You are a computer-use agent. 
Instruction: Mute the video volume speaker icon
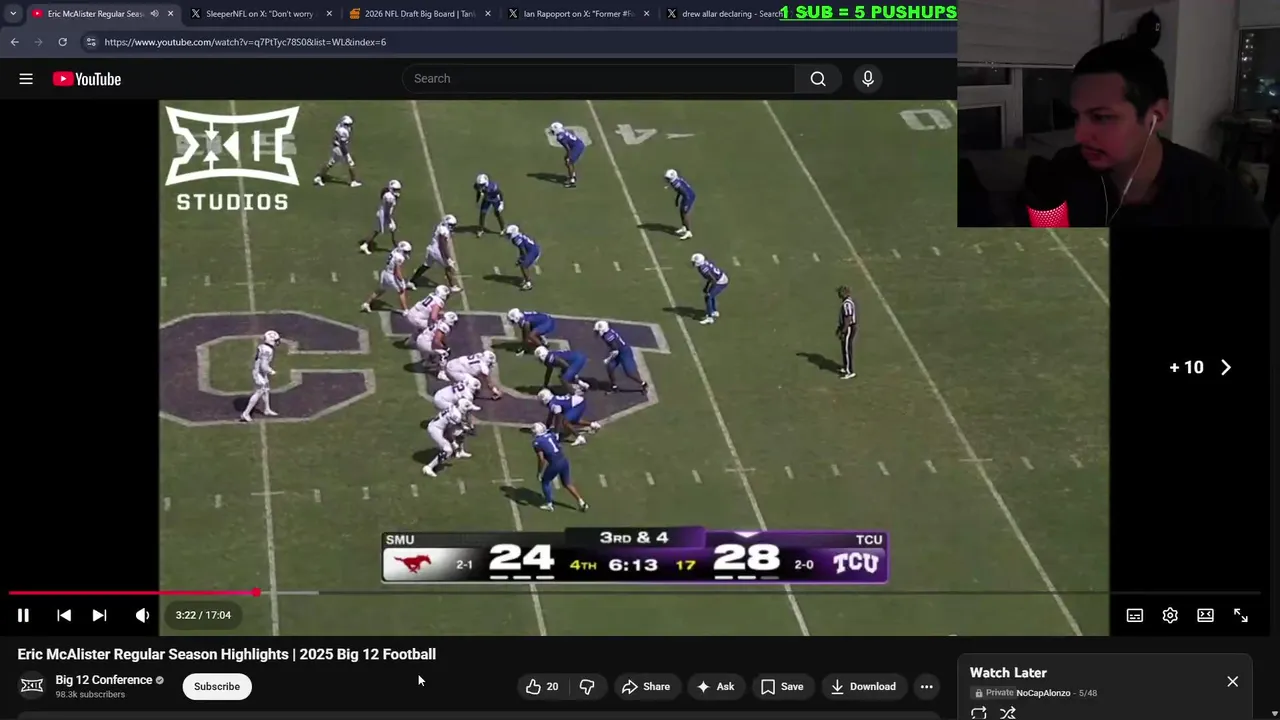tap(142, 615)
